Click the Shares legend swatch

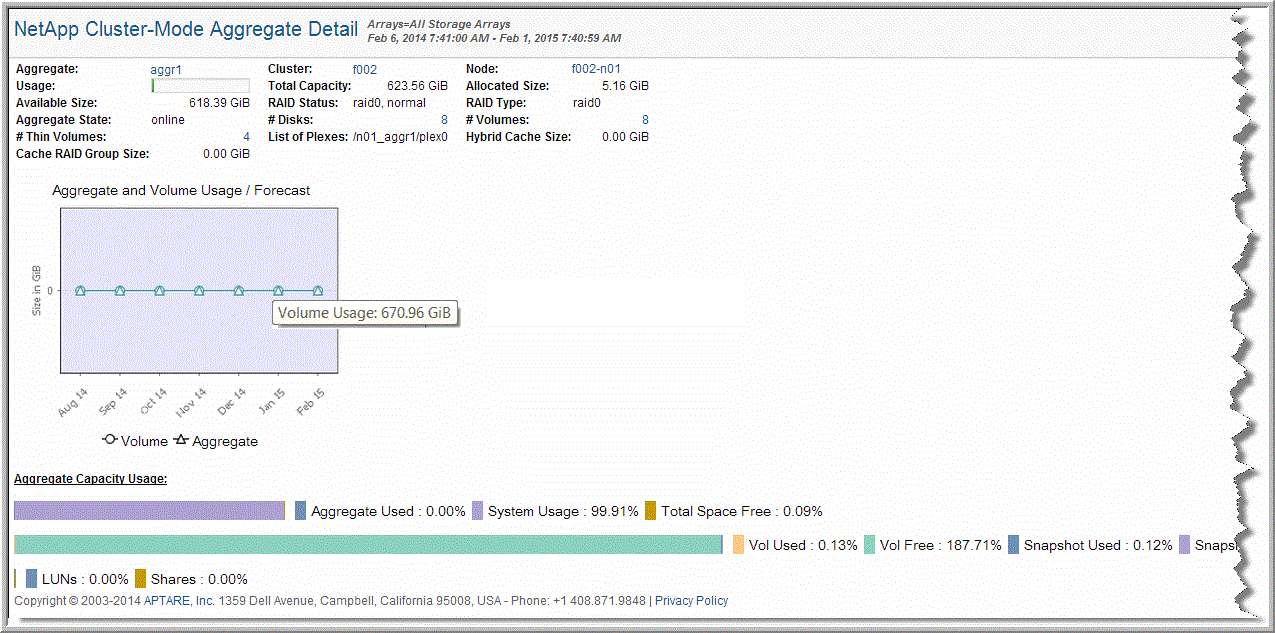click(140, 579)
